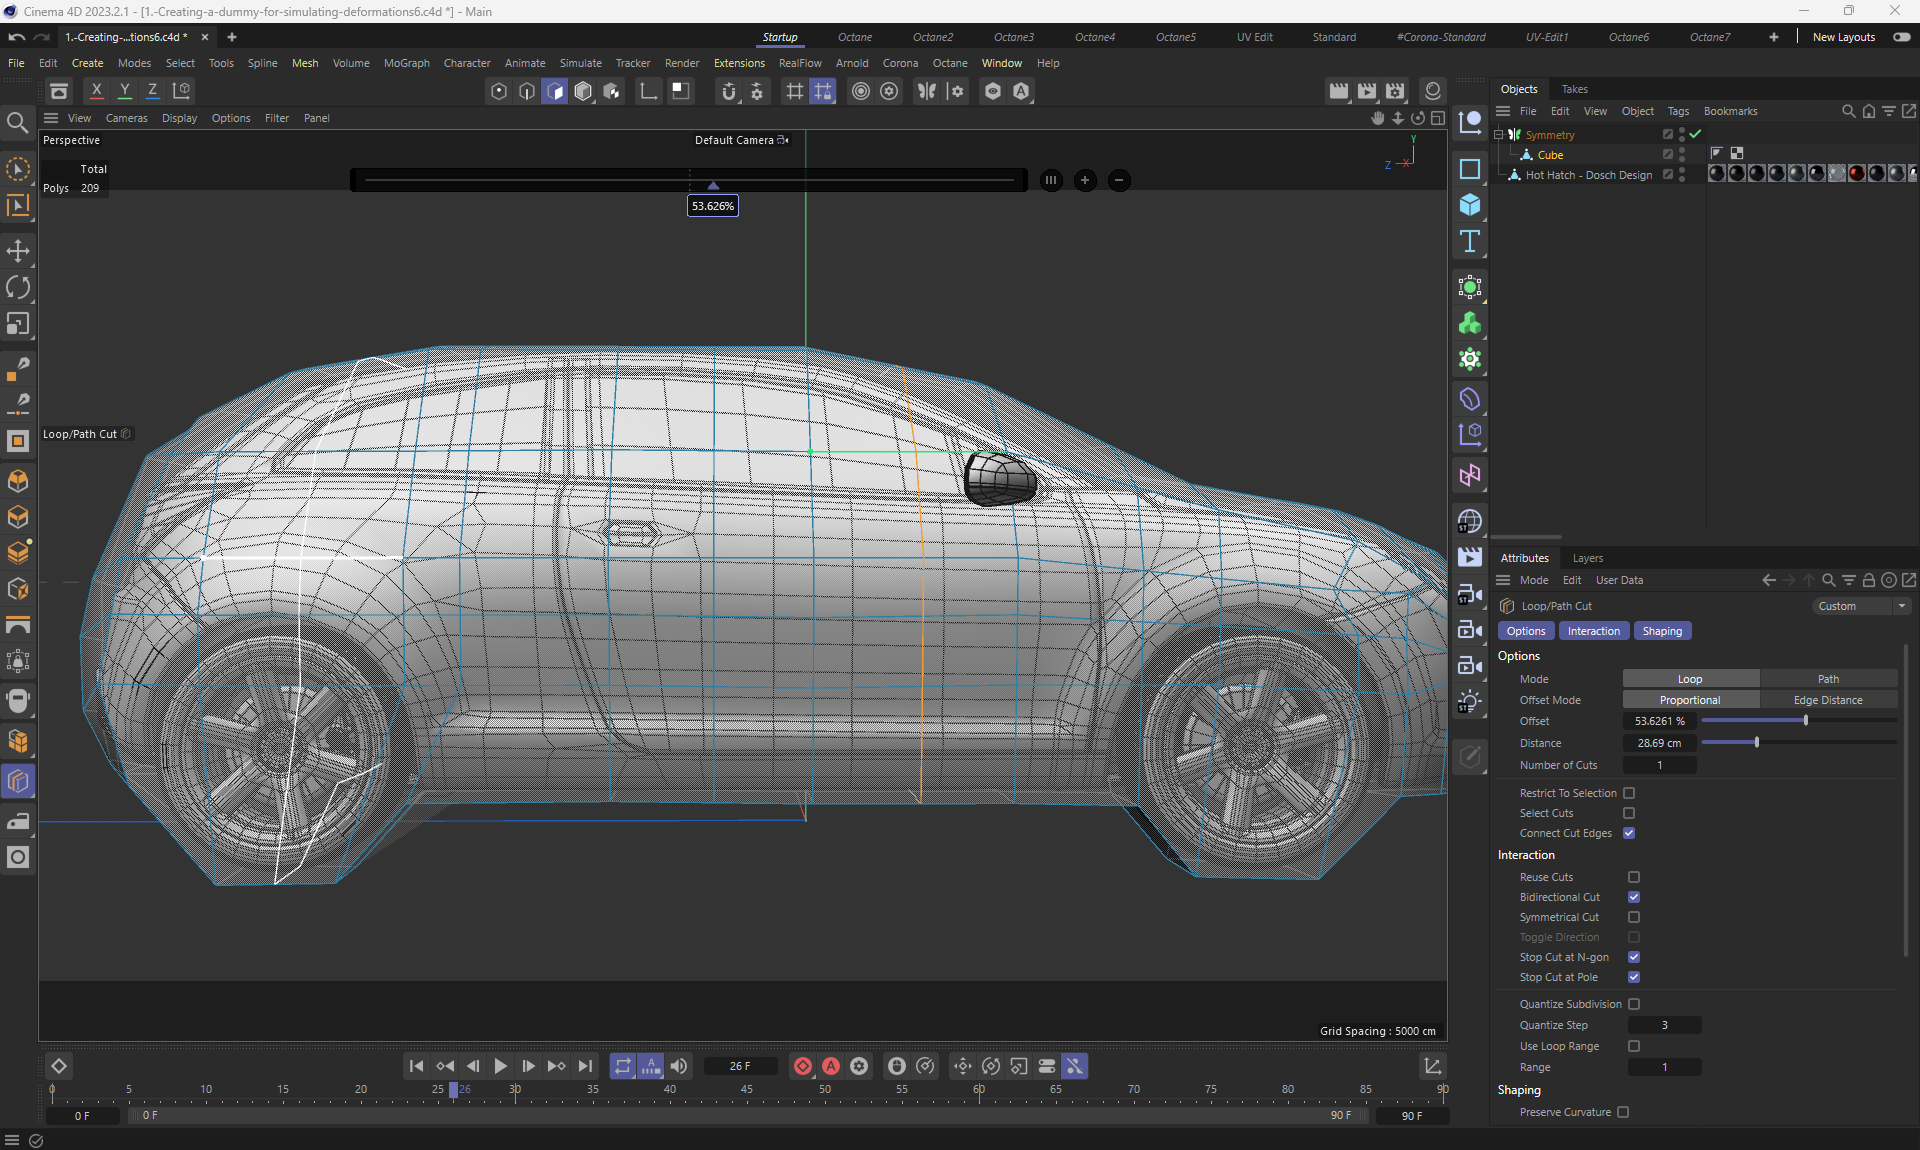Disable Connect Cut Edges checkbox
Viewport: 1920px width, 1150px height.
(1629, 833)
